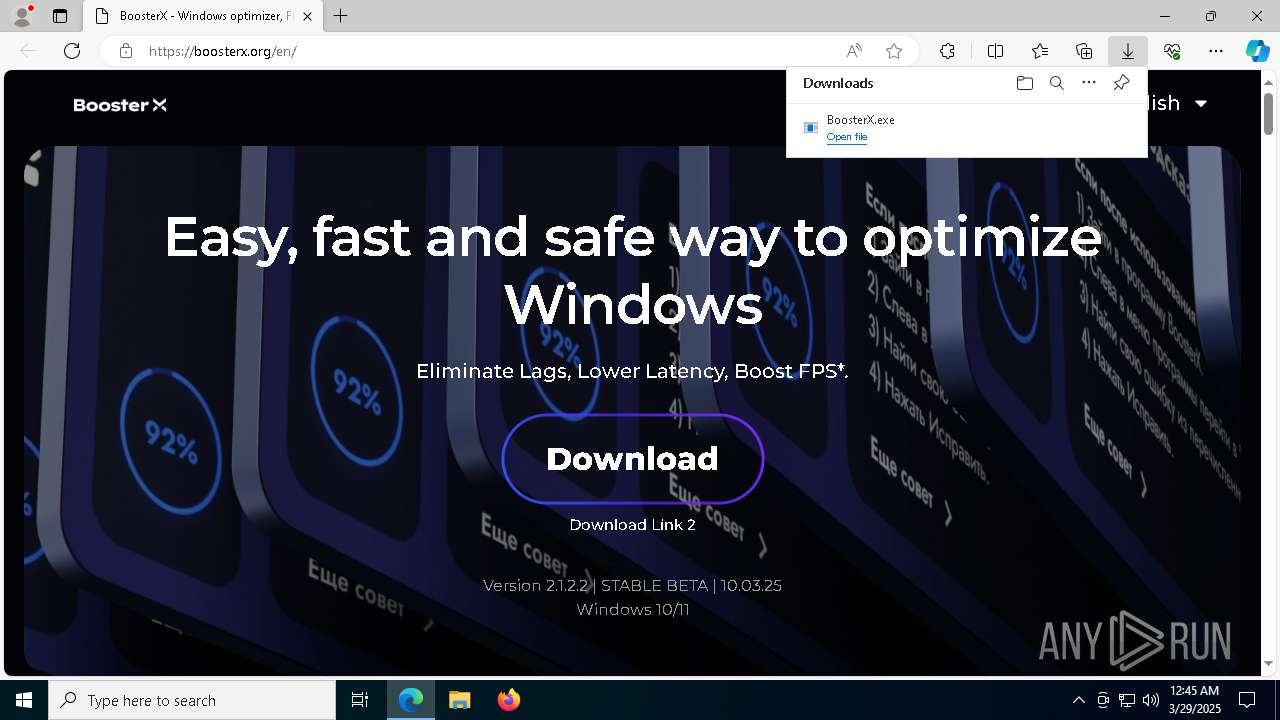Click Microsoft Edge taskbar icon
Viewport: 1280px width, 720px height.
[x=411, y=700]
